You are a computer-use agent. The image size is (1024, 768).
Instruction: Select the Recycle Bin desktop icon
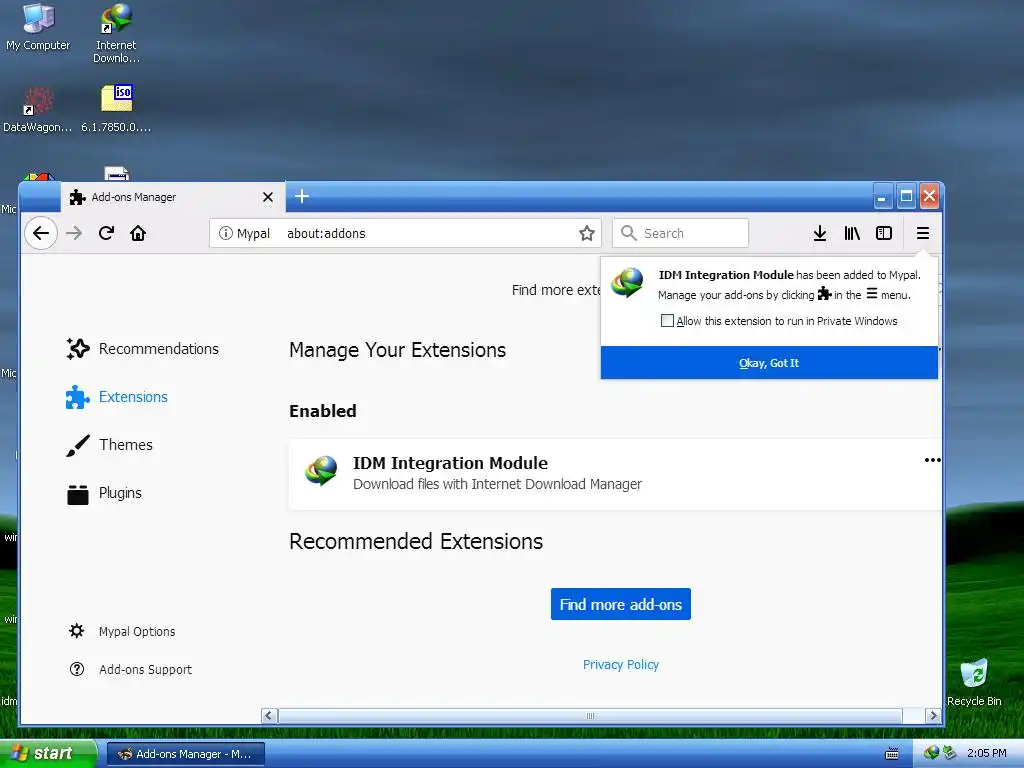pyautogui.click(x=974, y=682)
